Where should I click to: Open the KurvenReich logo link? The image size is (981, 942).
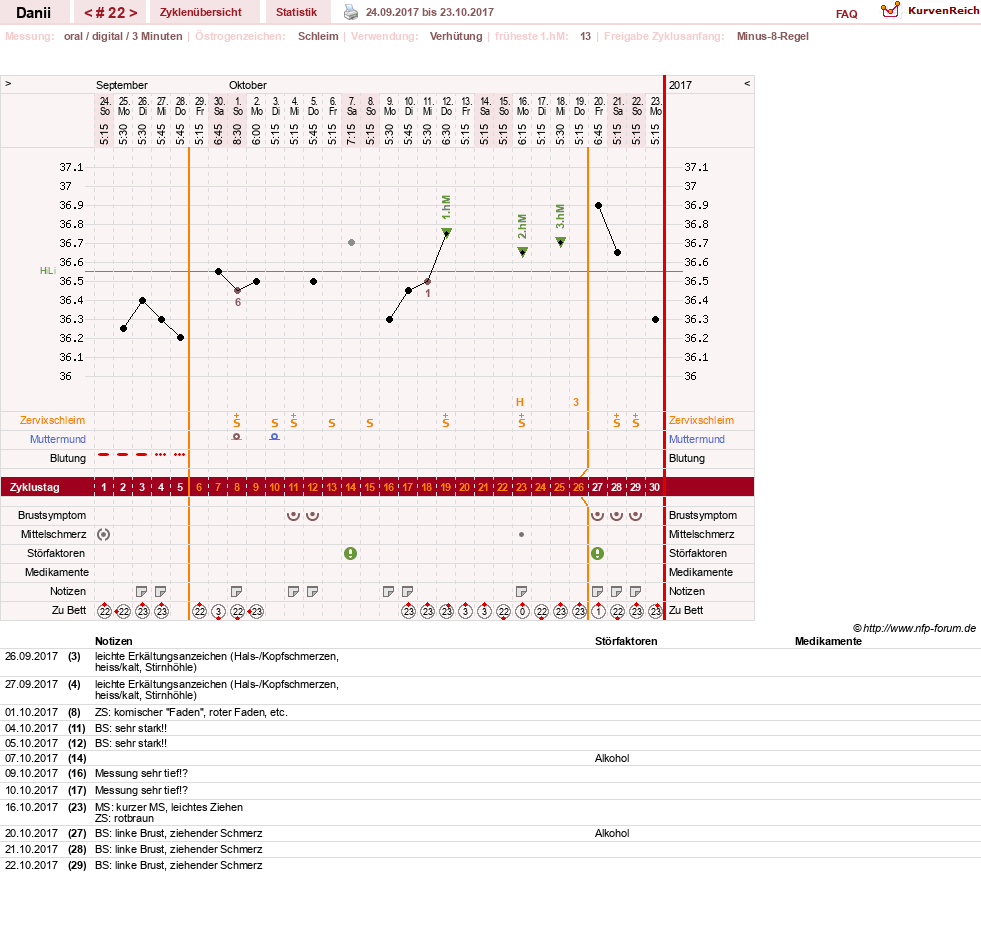tap(930, 11)
